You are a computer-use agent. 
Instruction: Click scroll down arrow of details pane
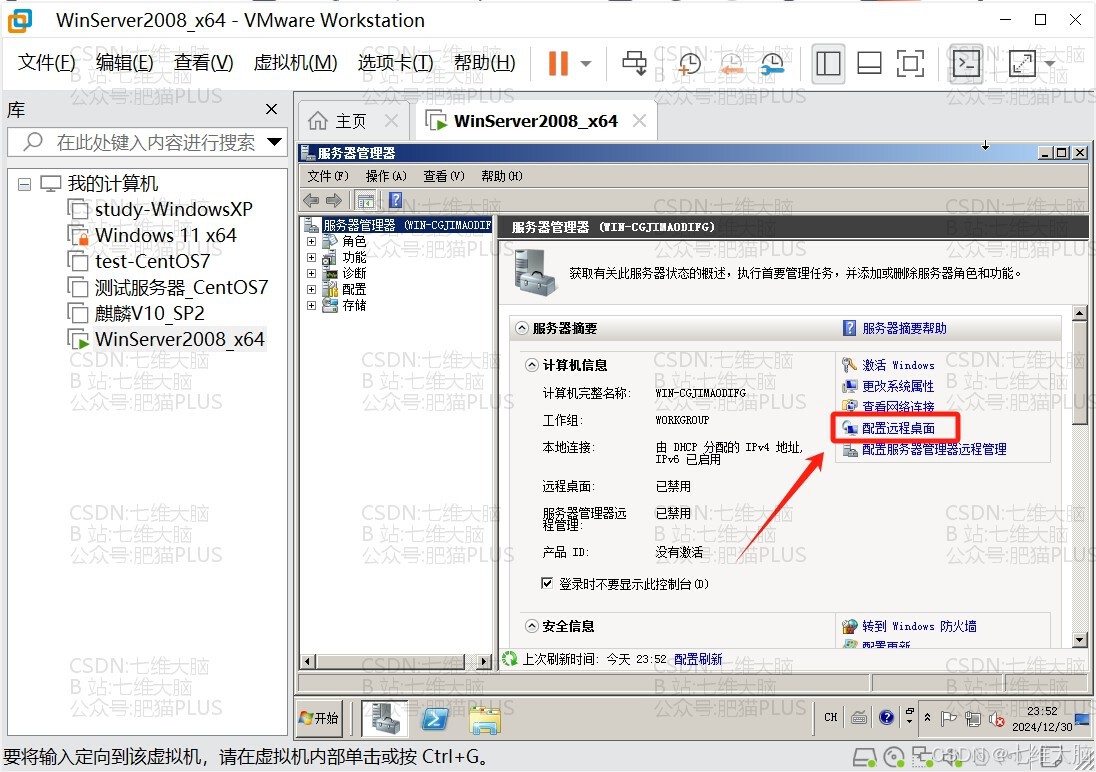(1079, 640)
